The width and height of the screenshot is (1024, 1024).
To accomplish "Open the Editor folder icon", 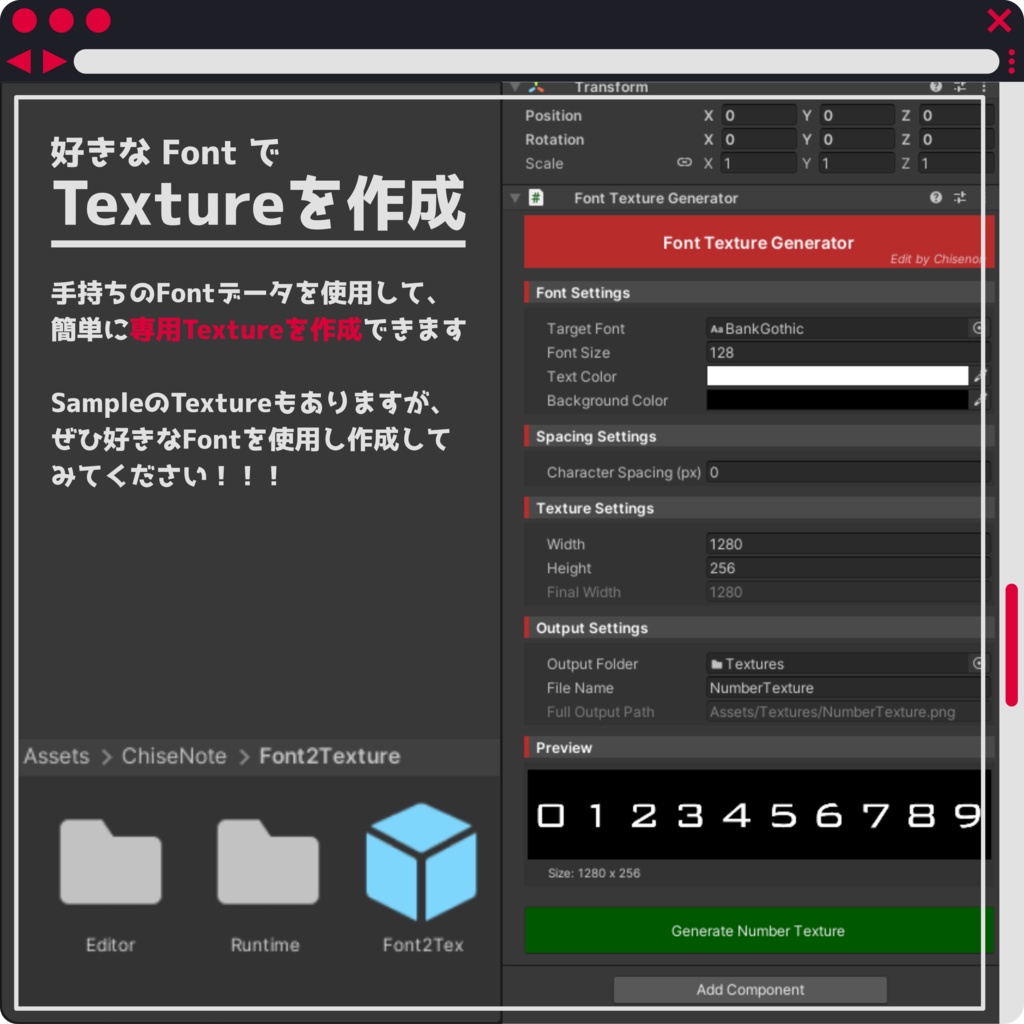I will [110, 861].
